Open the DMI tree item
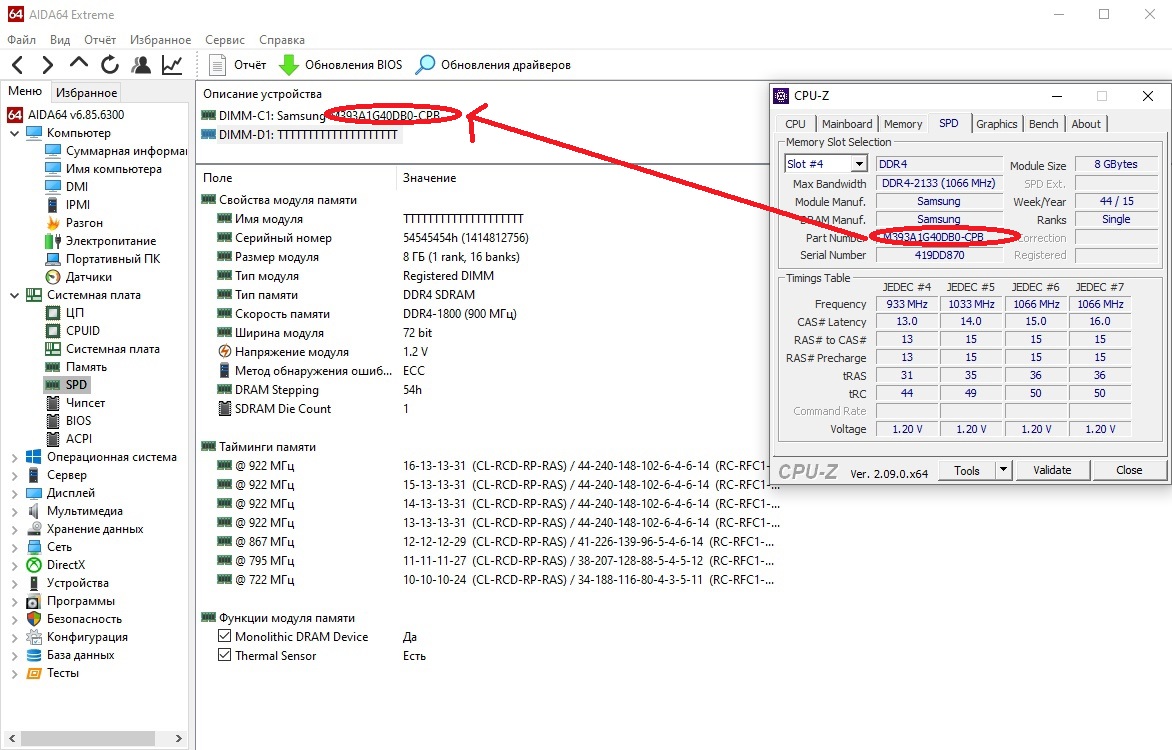Viewport: 1172px width, 750px height. coord(67,187)
